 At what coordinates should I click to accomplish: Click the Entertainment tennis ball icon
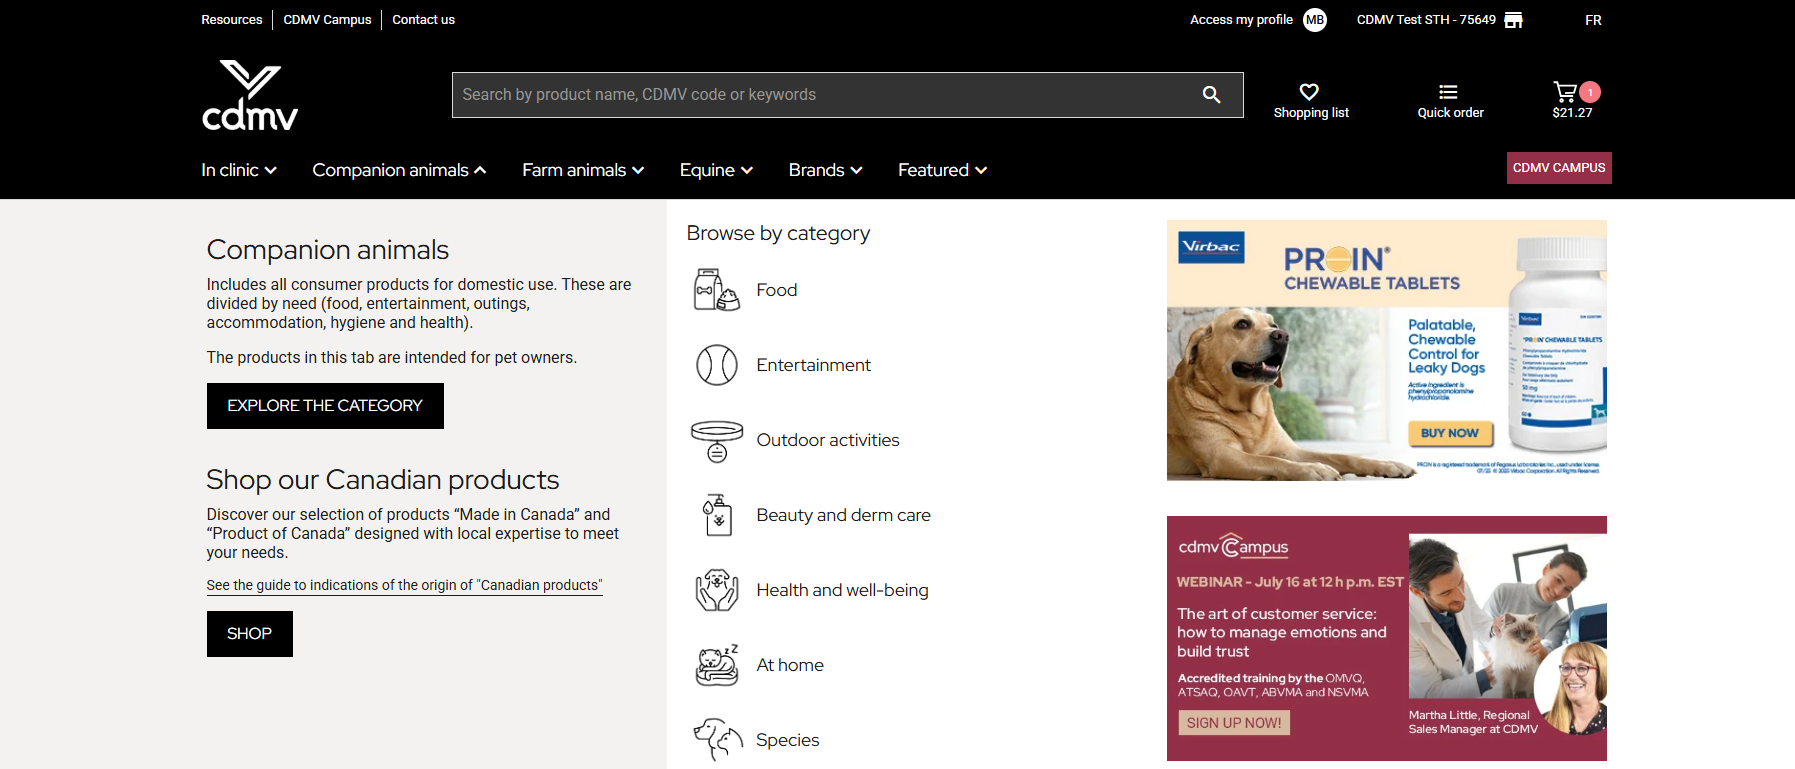click(x=717, y=365)
